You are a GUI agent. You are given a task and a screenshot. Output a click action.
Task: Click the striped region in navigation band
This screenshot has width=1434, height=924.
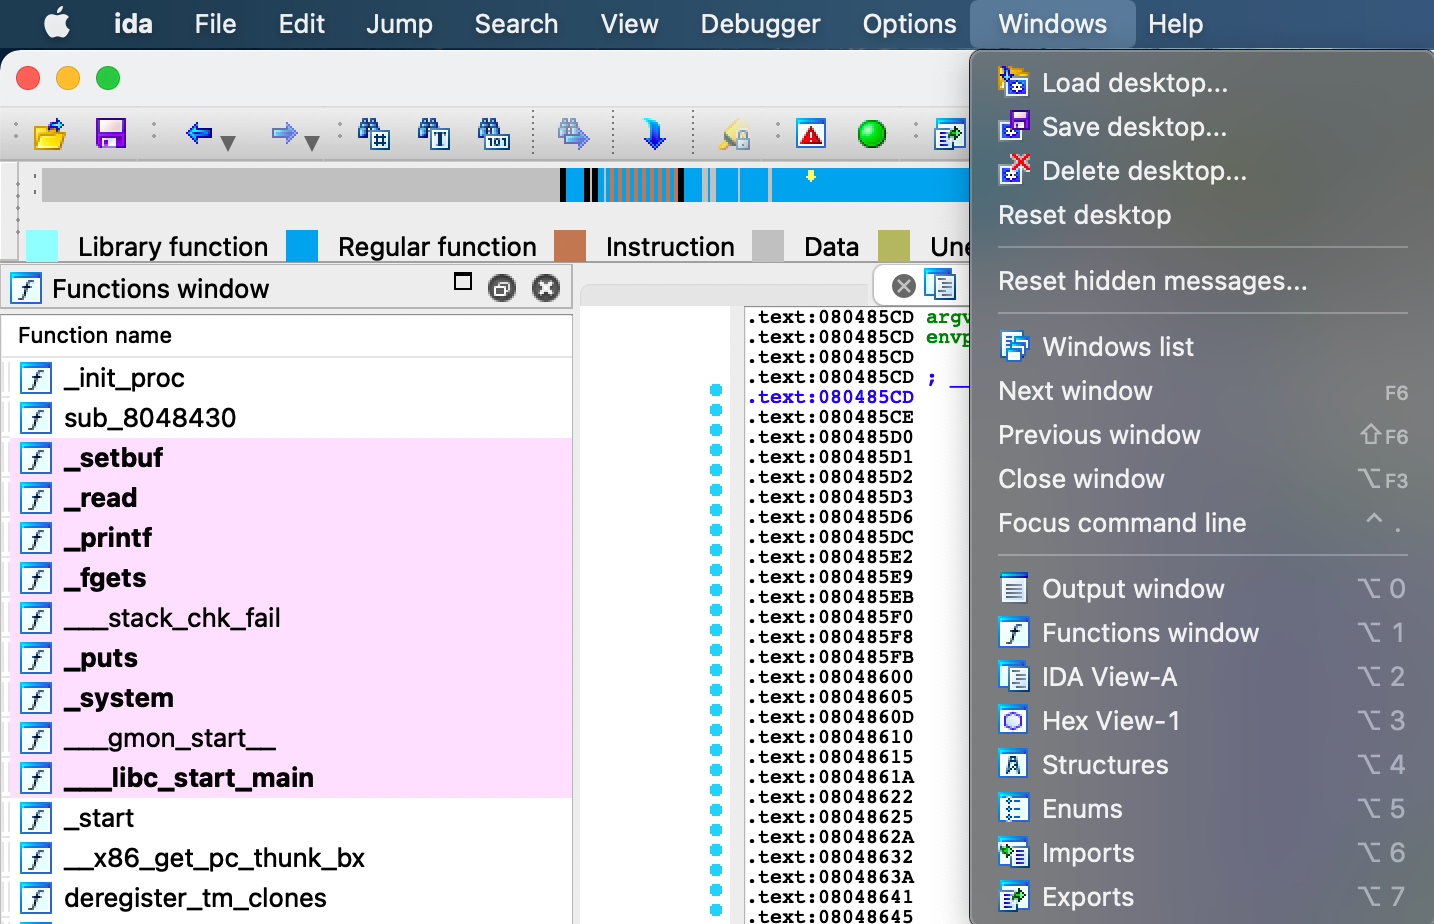coord(641,185)
